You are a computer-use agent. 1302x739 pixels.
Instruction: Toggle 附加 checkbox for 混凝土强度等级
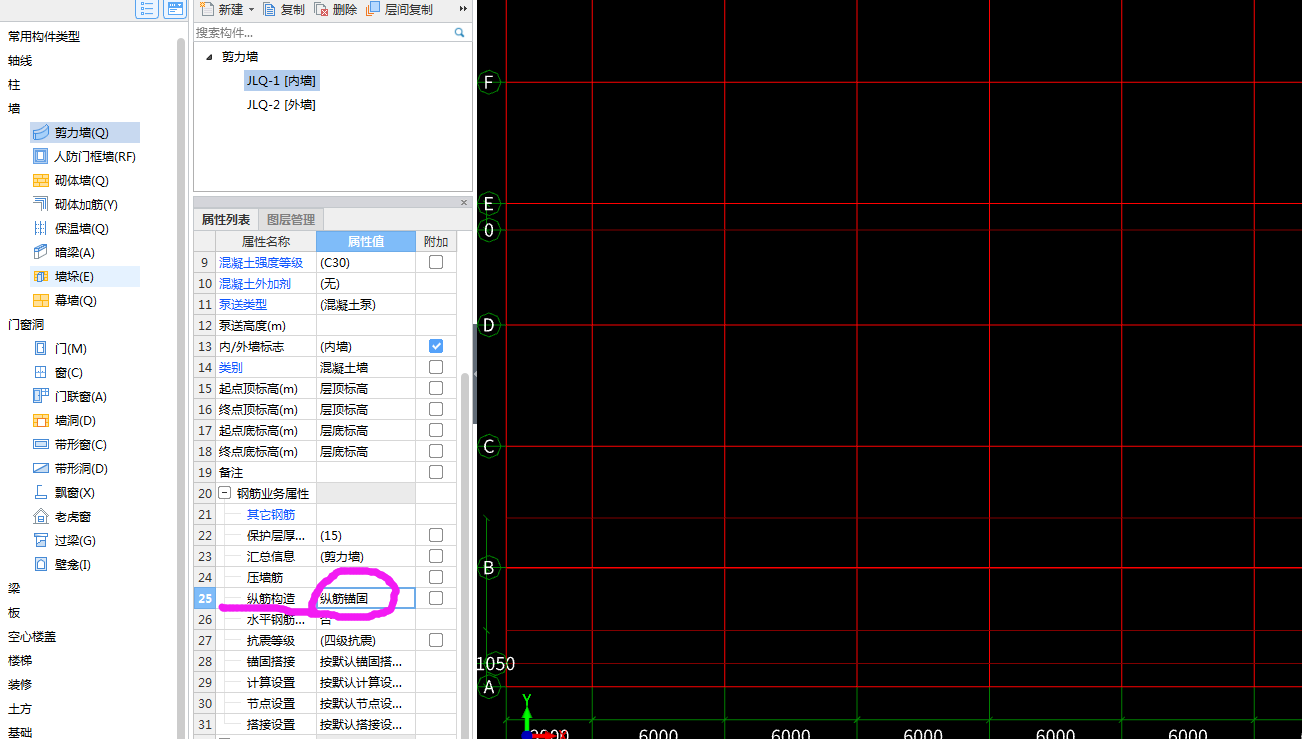pos(436,262)
